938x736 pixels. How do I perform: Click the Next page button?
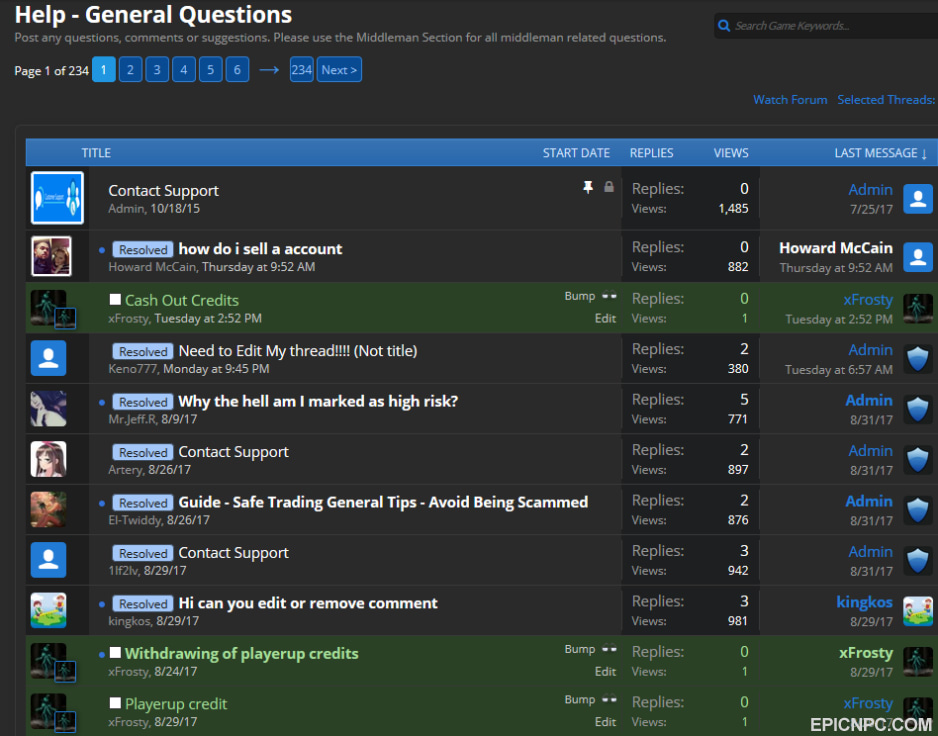pos(339,70)
